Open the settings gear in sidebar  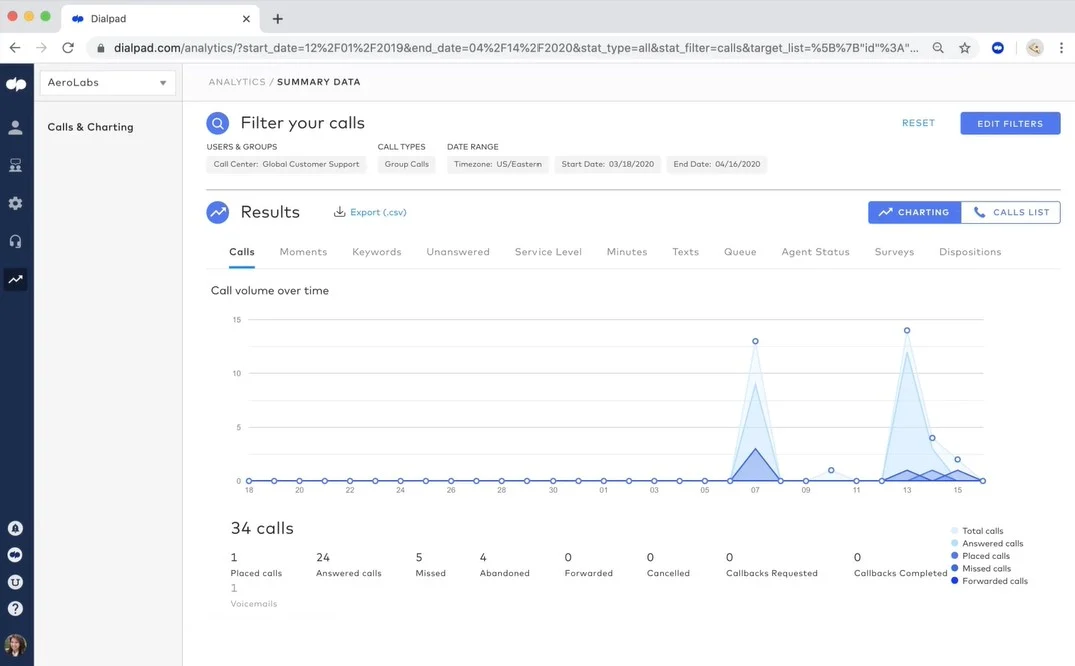tap(15, 203)
